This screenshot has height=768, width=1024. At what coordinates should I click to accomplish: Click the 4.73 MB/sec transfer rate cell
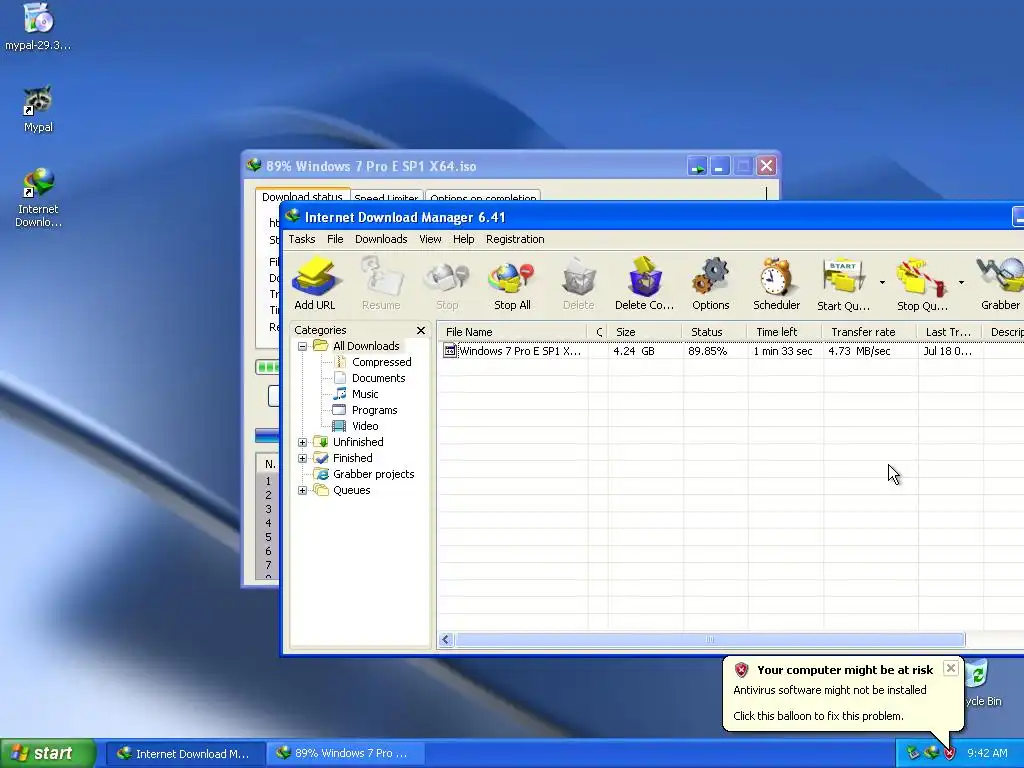[859, 351]
